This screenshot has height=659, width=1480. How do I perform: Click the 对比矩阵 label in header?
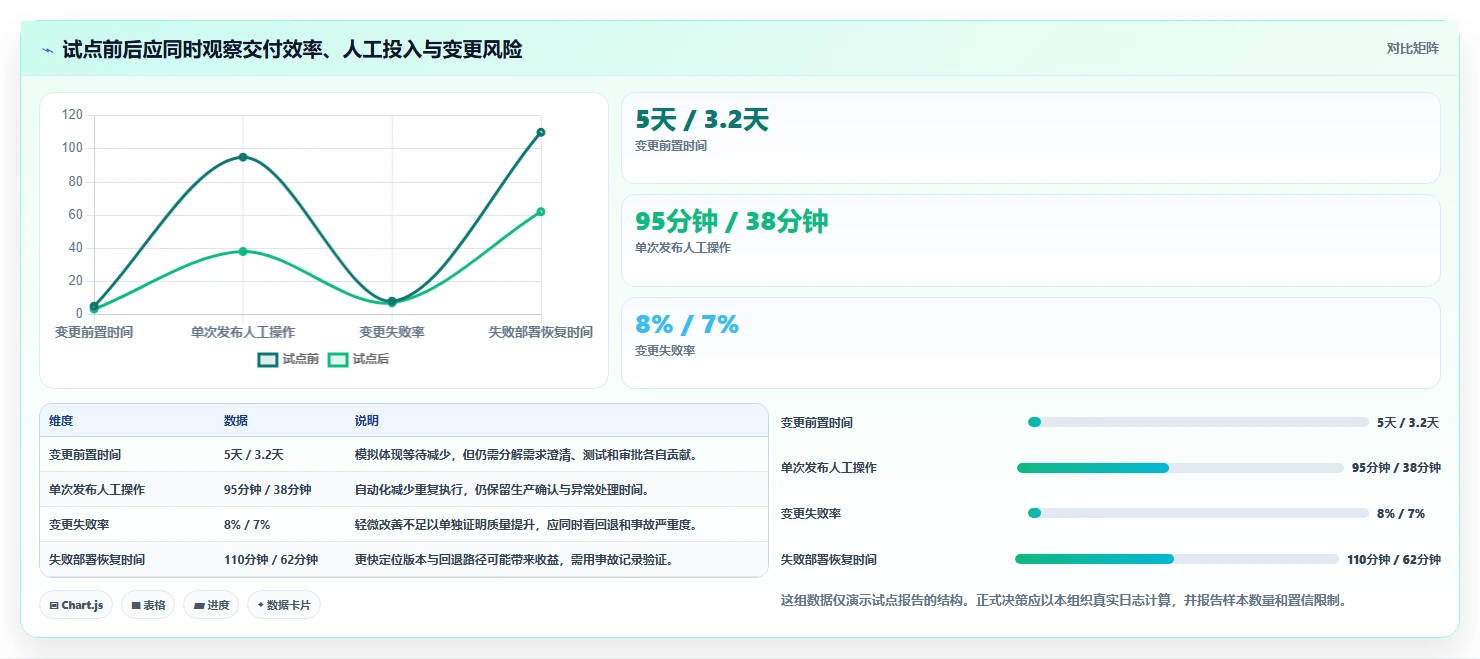(1412, 48)
